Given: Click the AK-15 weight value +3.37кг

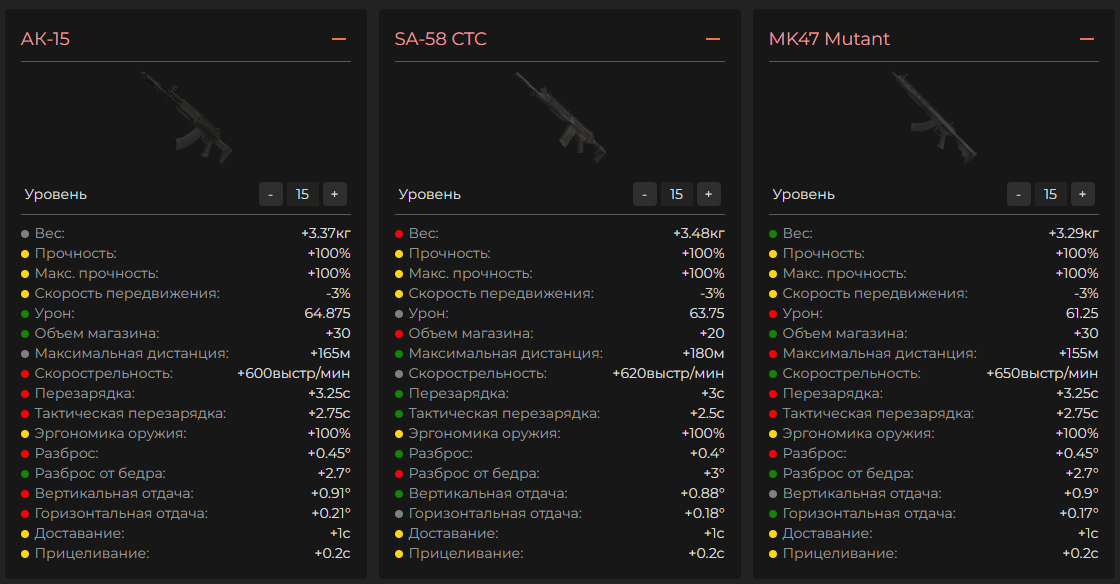Looking at the screenshot, I should [326, 233].
